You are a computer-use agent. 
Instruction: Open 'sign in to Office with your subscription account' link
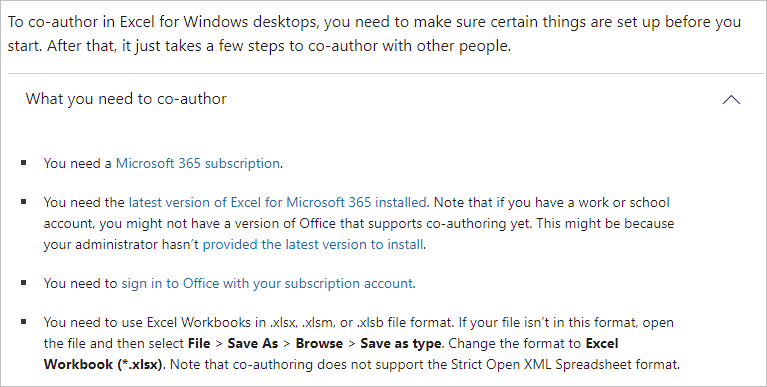click(x=267, y=284)
